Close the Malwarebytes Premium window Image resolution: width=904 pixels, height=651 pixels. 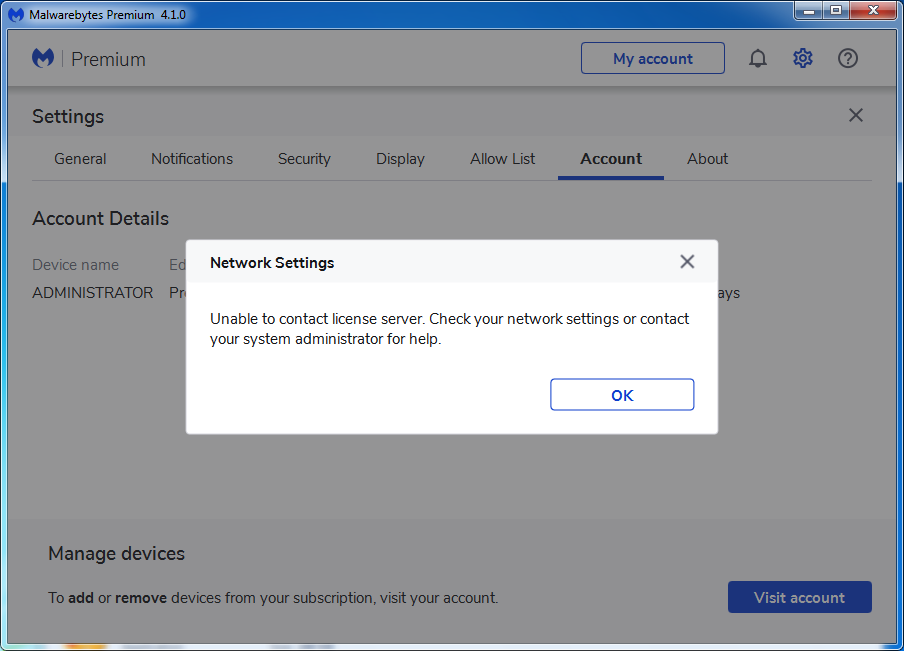(873, 11)
